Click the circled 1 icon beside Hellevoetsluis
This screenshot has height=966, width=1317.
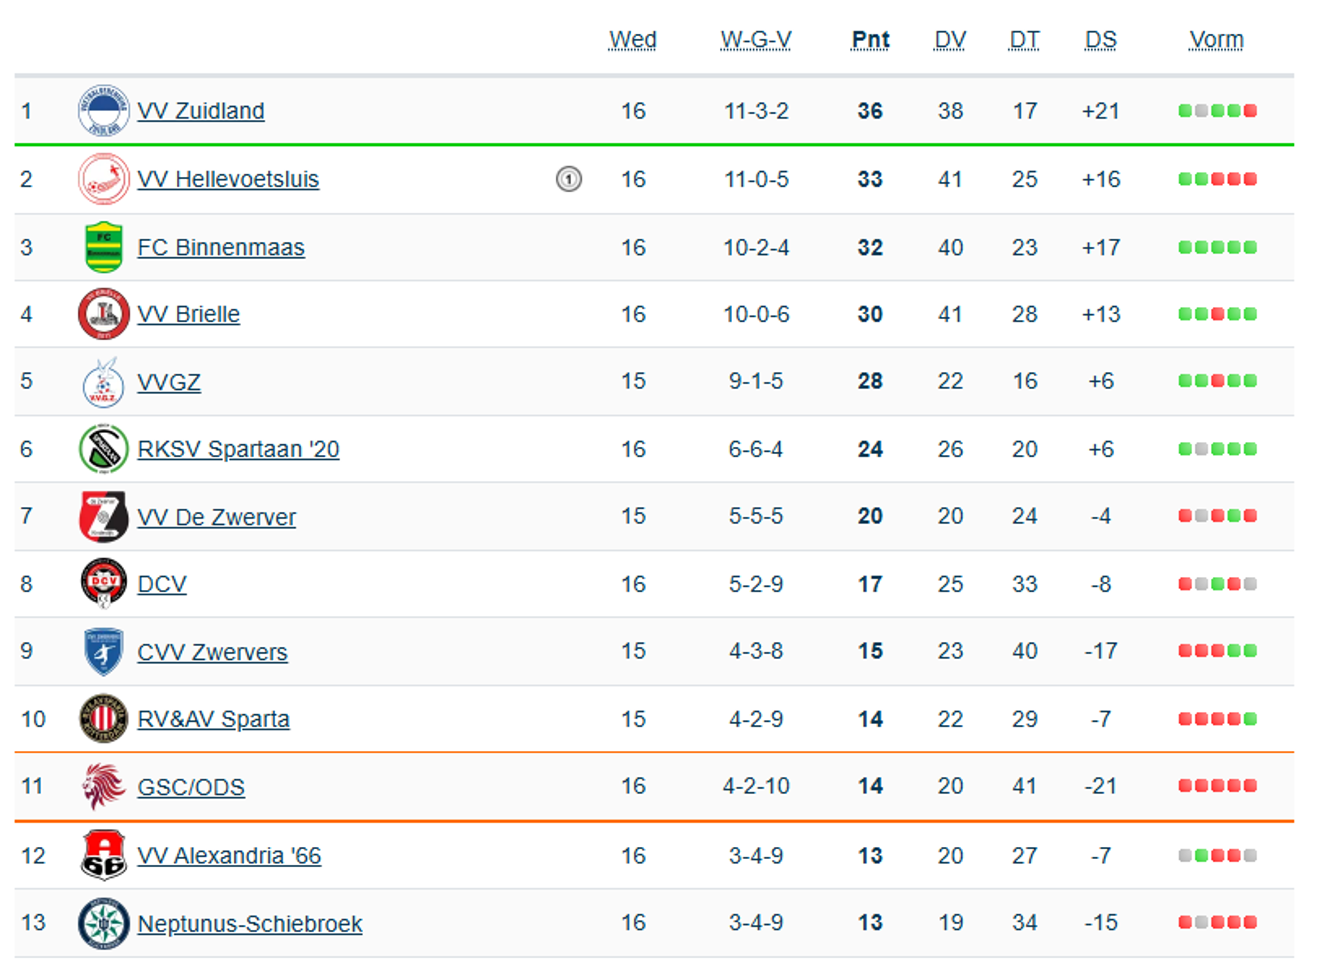tap(569, 179)
